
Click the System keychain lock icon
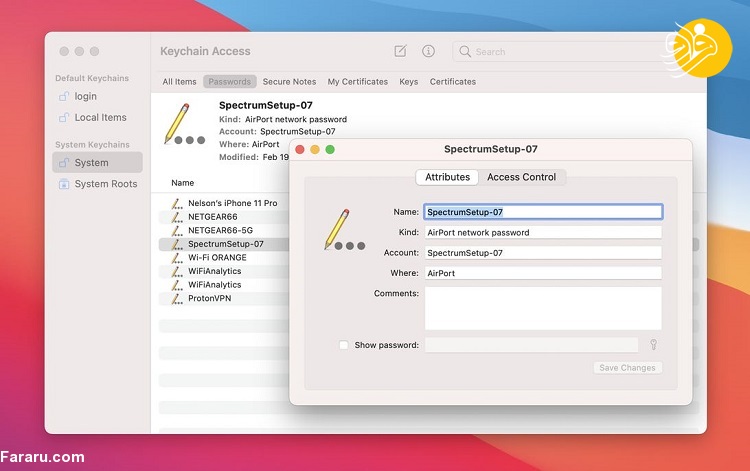(x=64, y=163)
